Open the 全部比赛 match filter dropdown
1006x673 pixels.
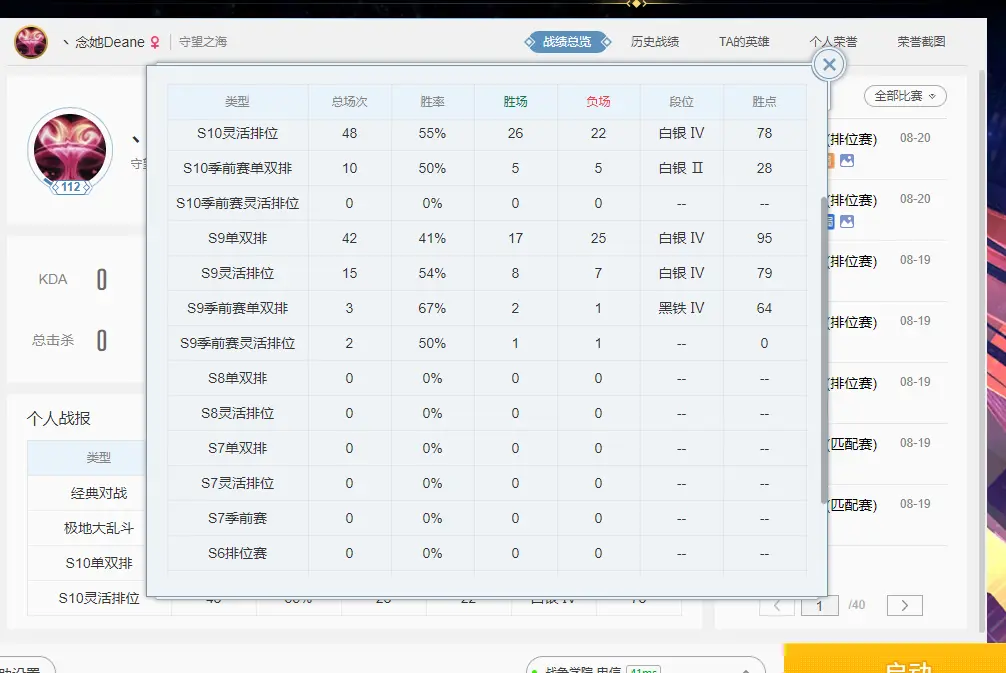[x=904, y=96]
